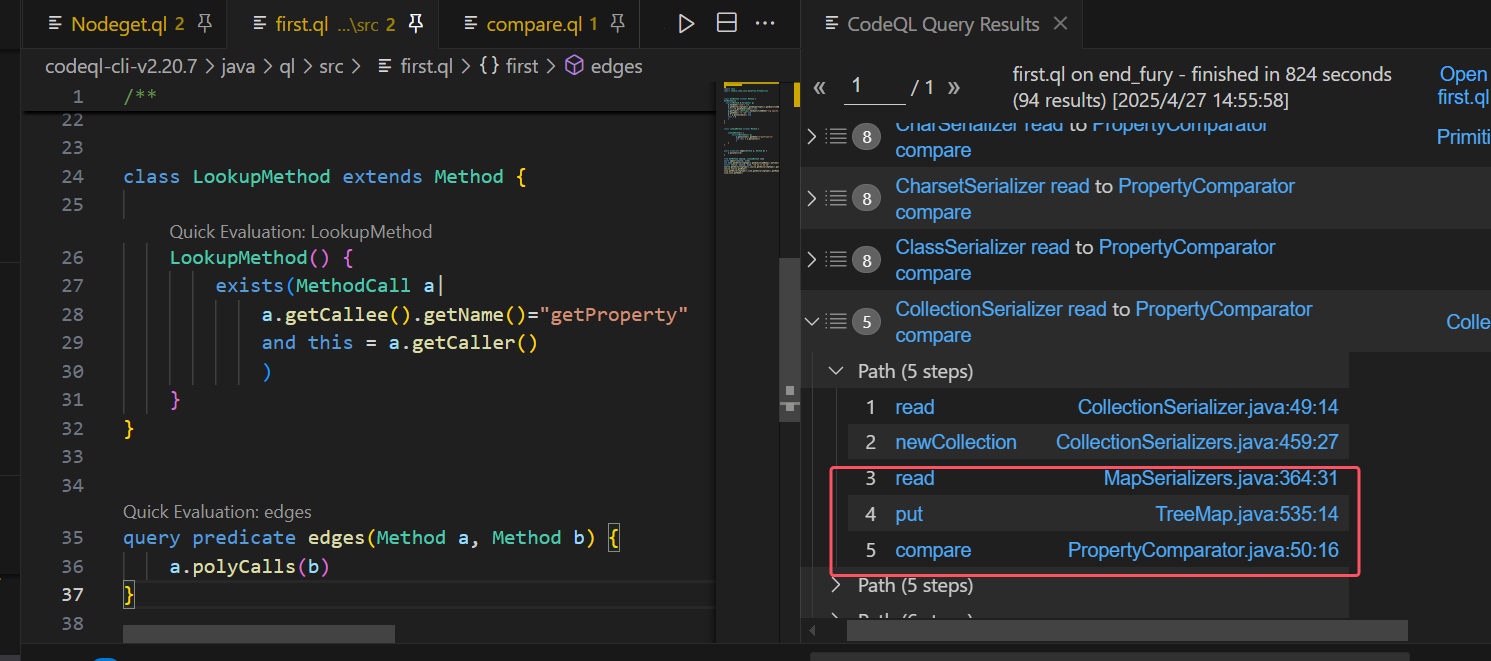The width and height of the screenshot is (1491, 661).
Task: Close the CodeQL Query Results tab
Action: tap(1061, 23)
